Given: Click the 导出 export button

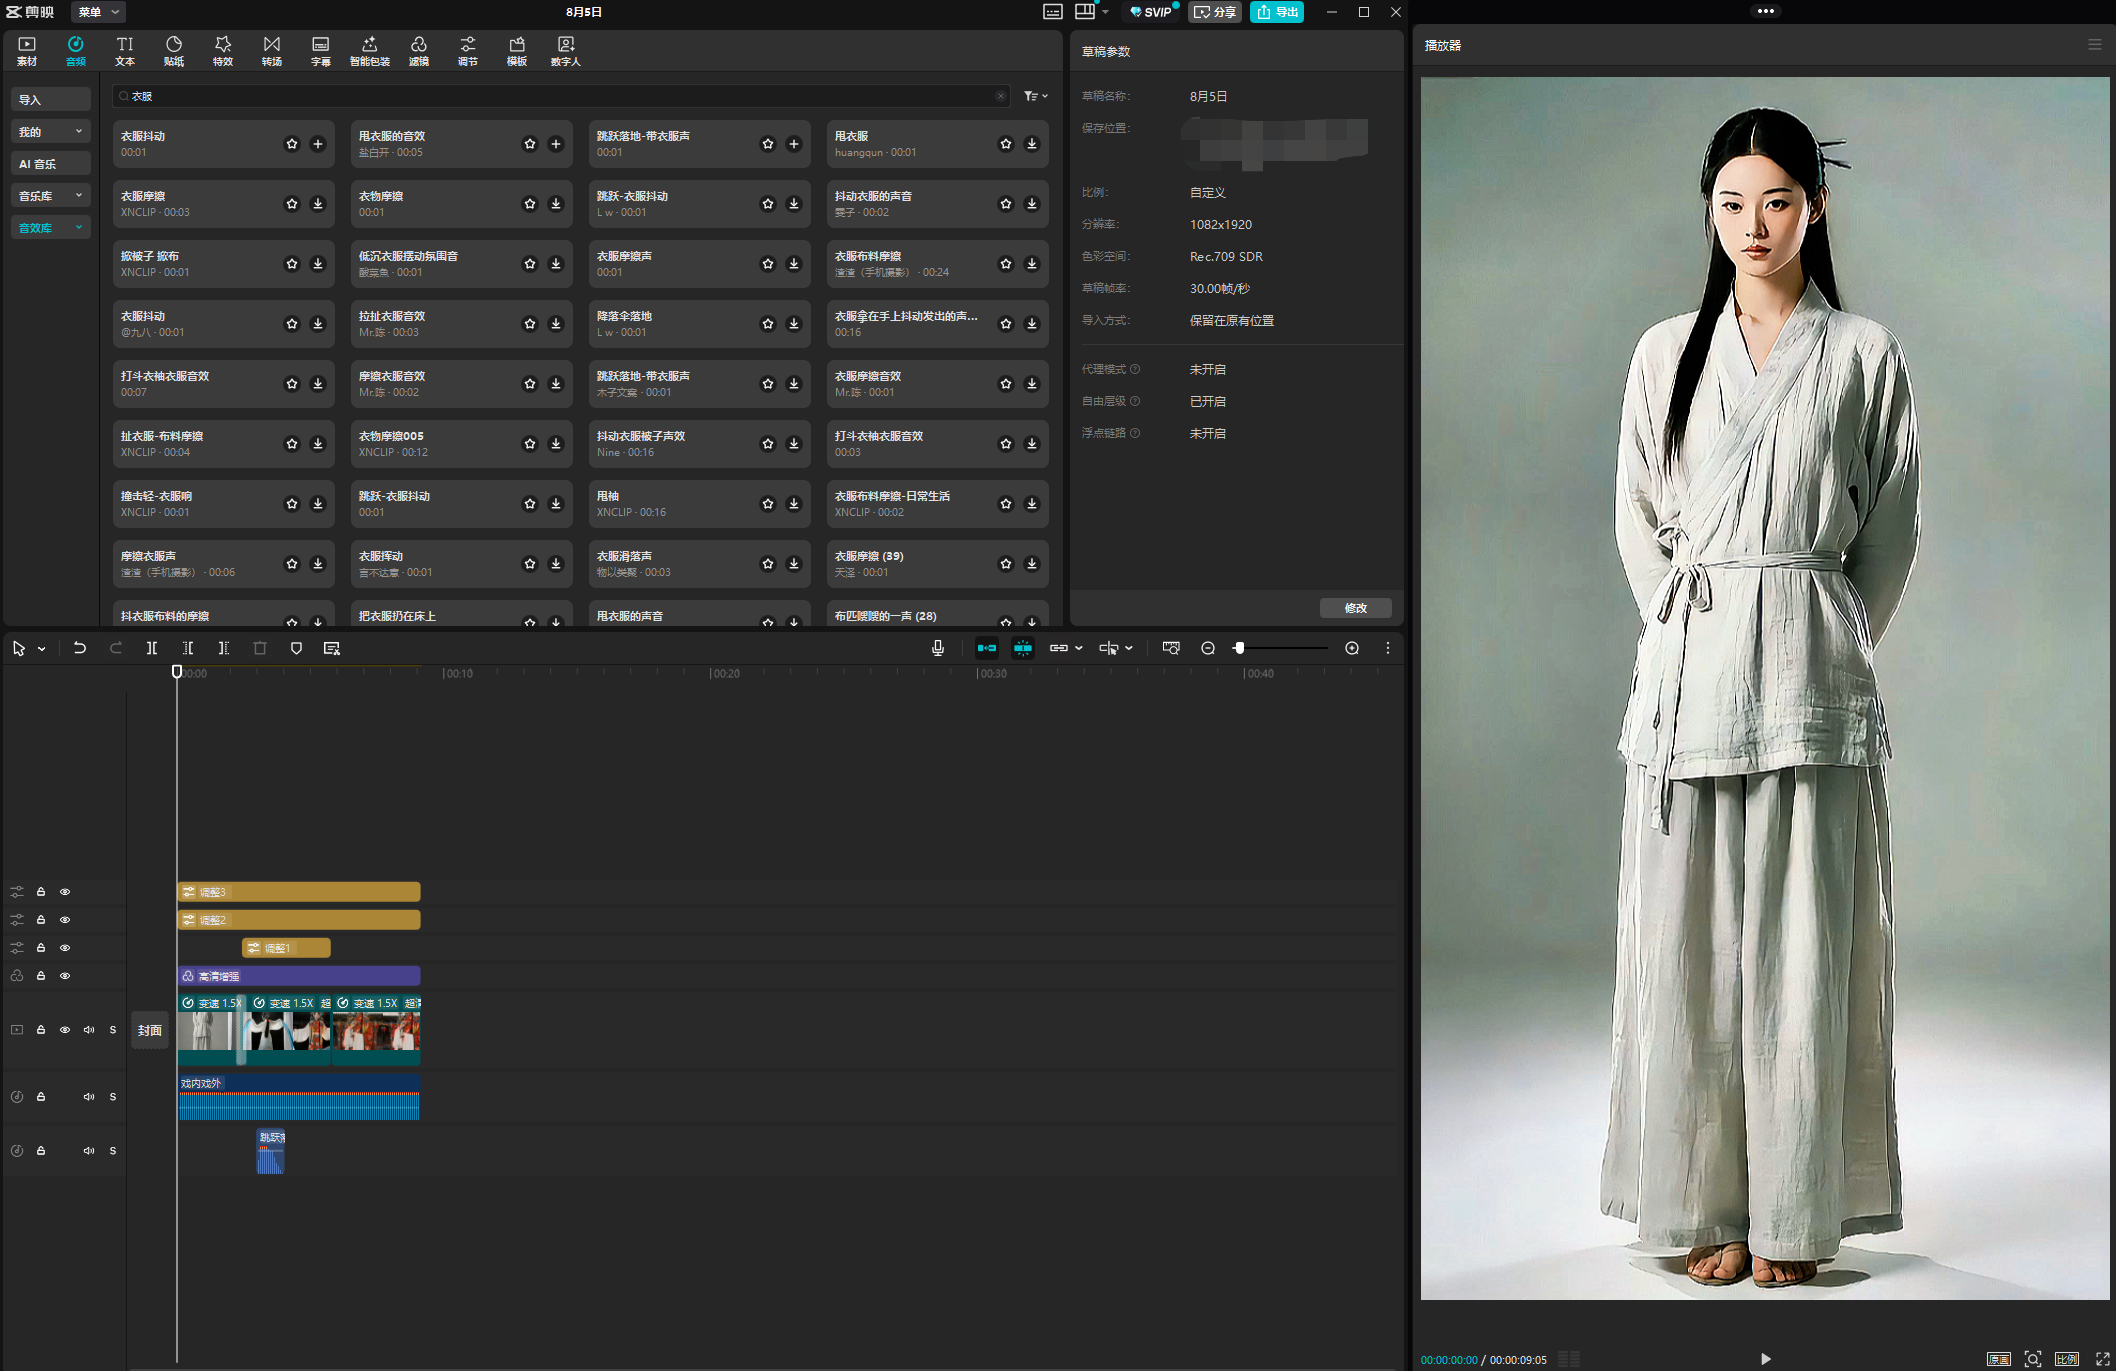Looking at the screenshot, I should [x=1277, y=12].
